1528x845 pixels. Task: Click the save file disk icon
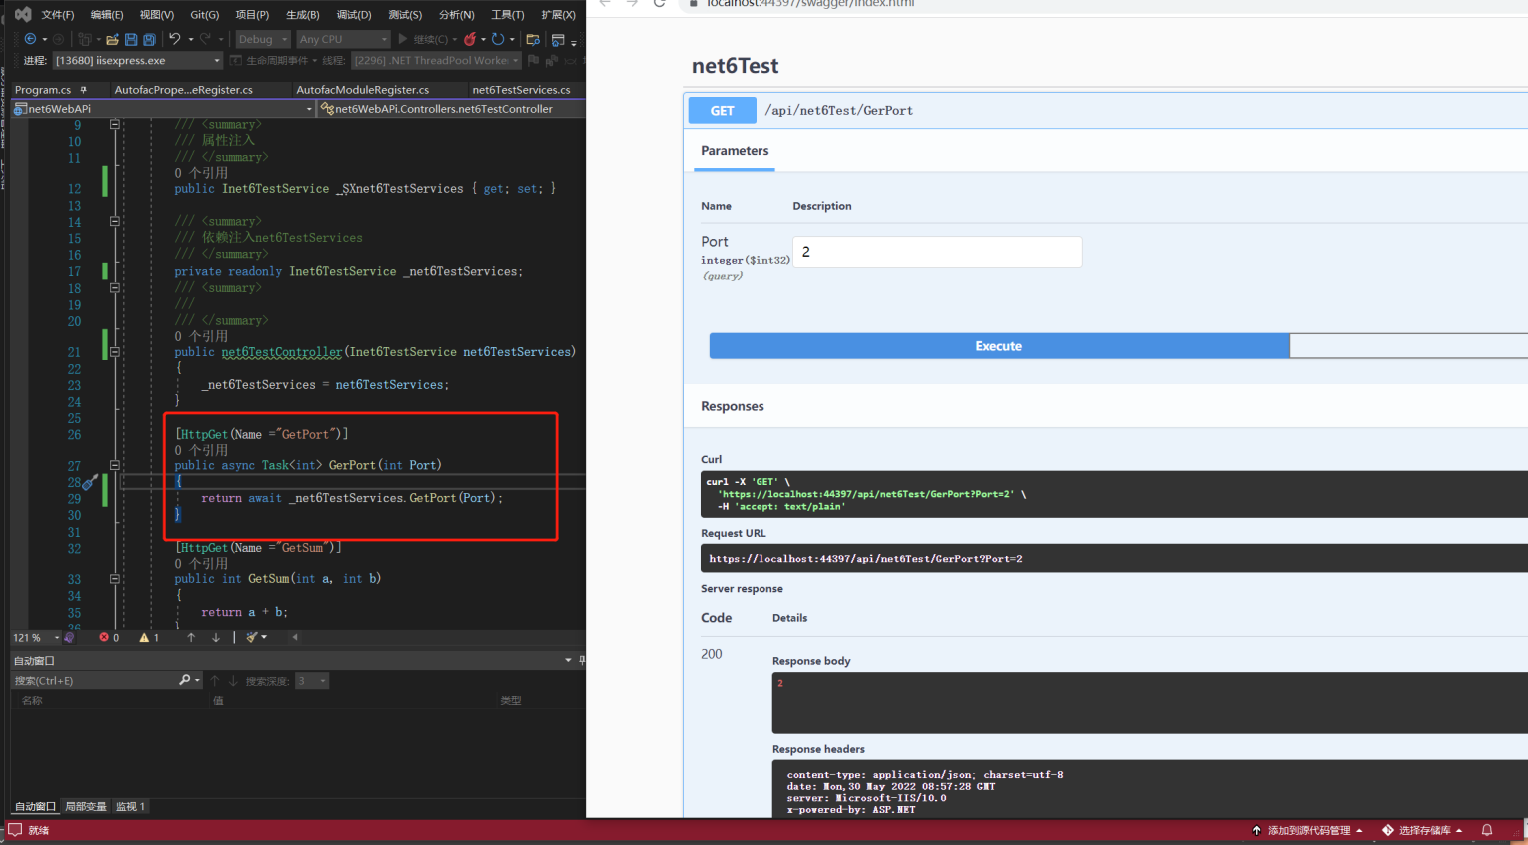(131, 39)
